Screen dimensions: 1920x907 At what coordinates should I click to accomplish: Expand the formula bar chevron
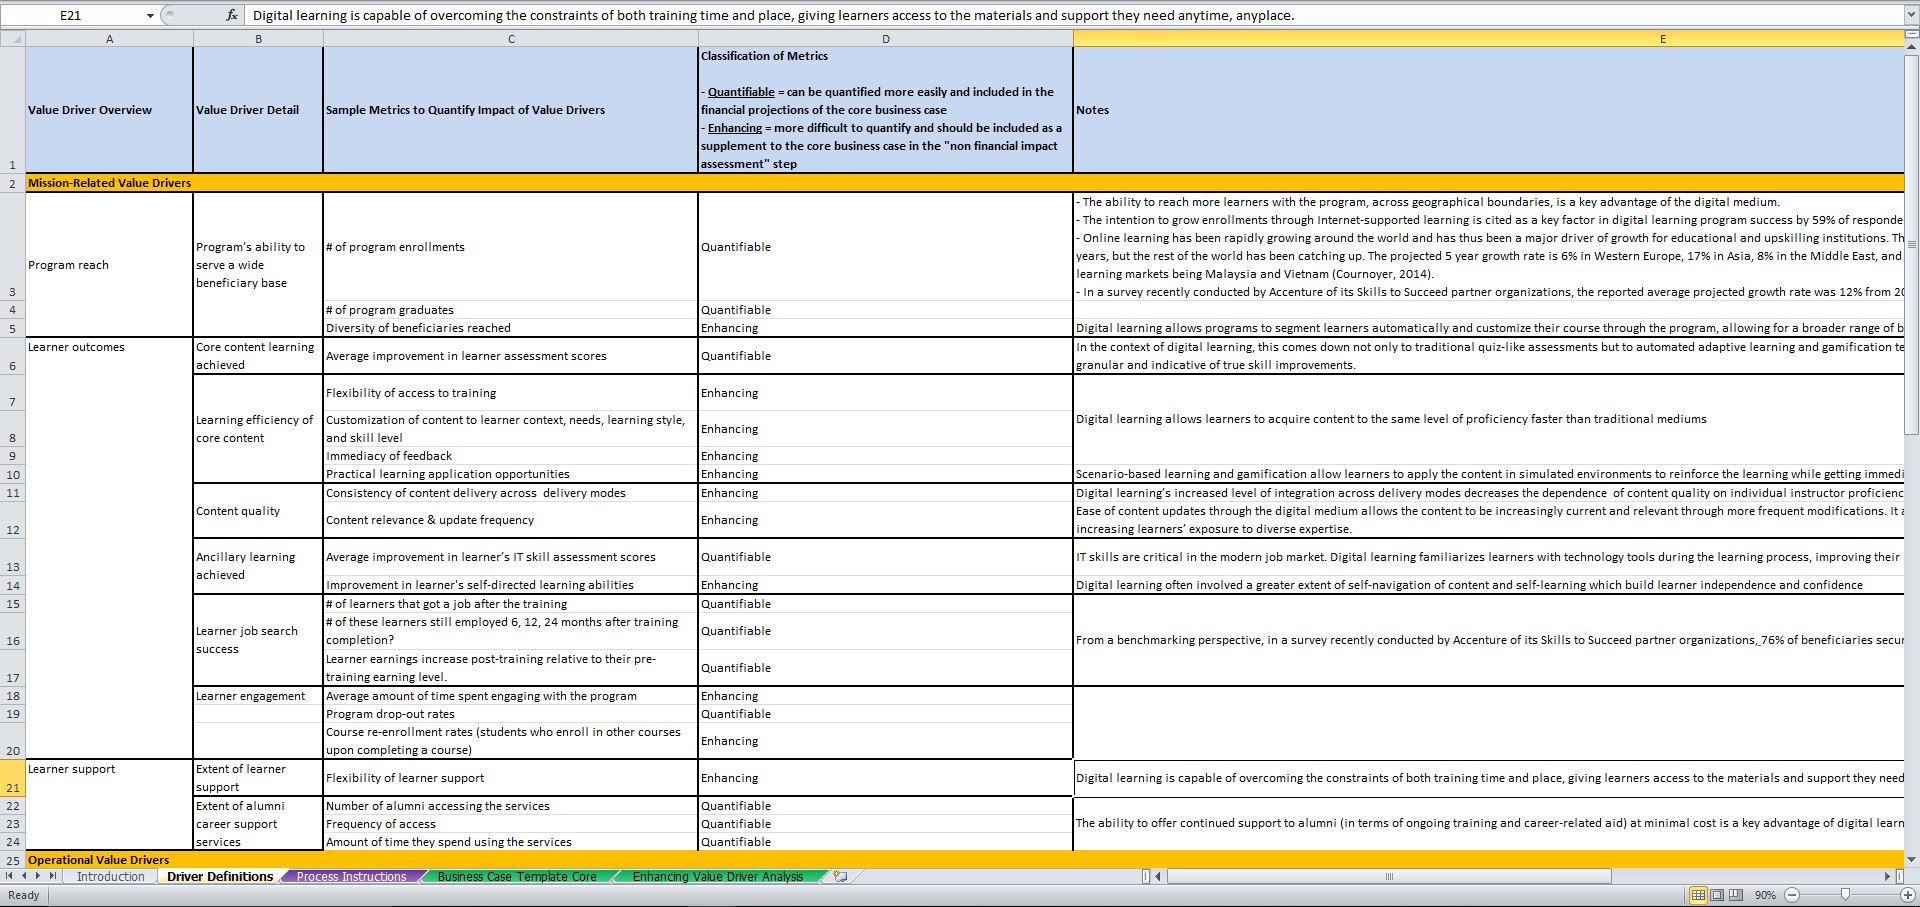pyautogui.click(x=1910, y=15)
